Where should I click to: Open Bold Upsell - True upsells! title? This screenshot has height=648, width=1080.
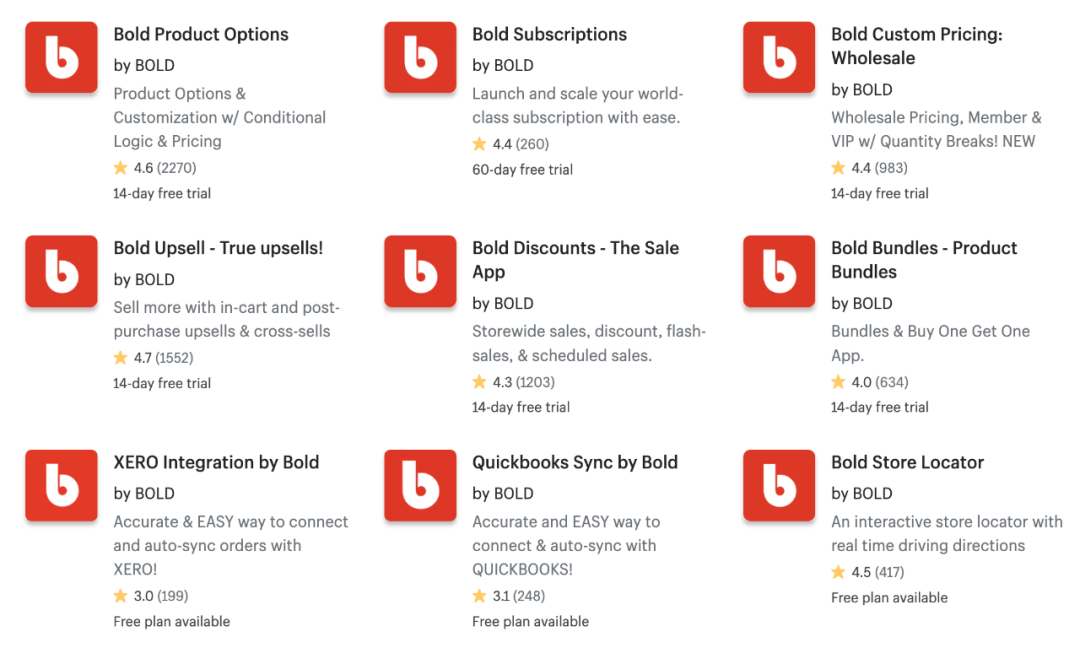pyautogui.click(x=218, y=248)
